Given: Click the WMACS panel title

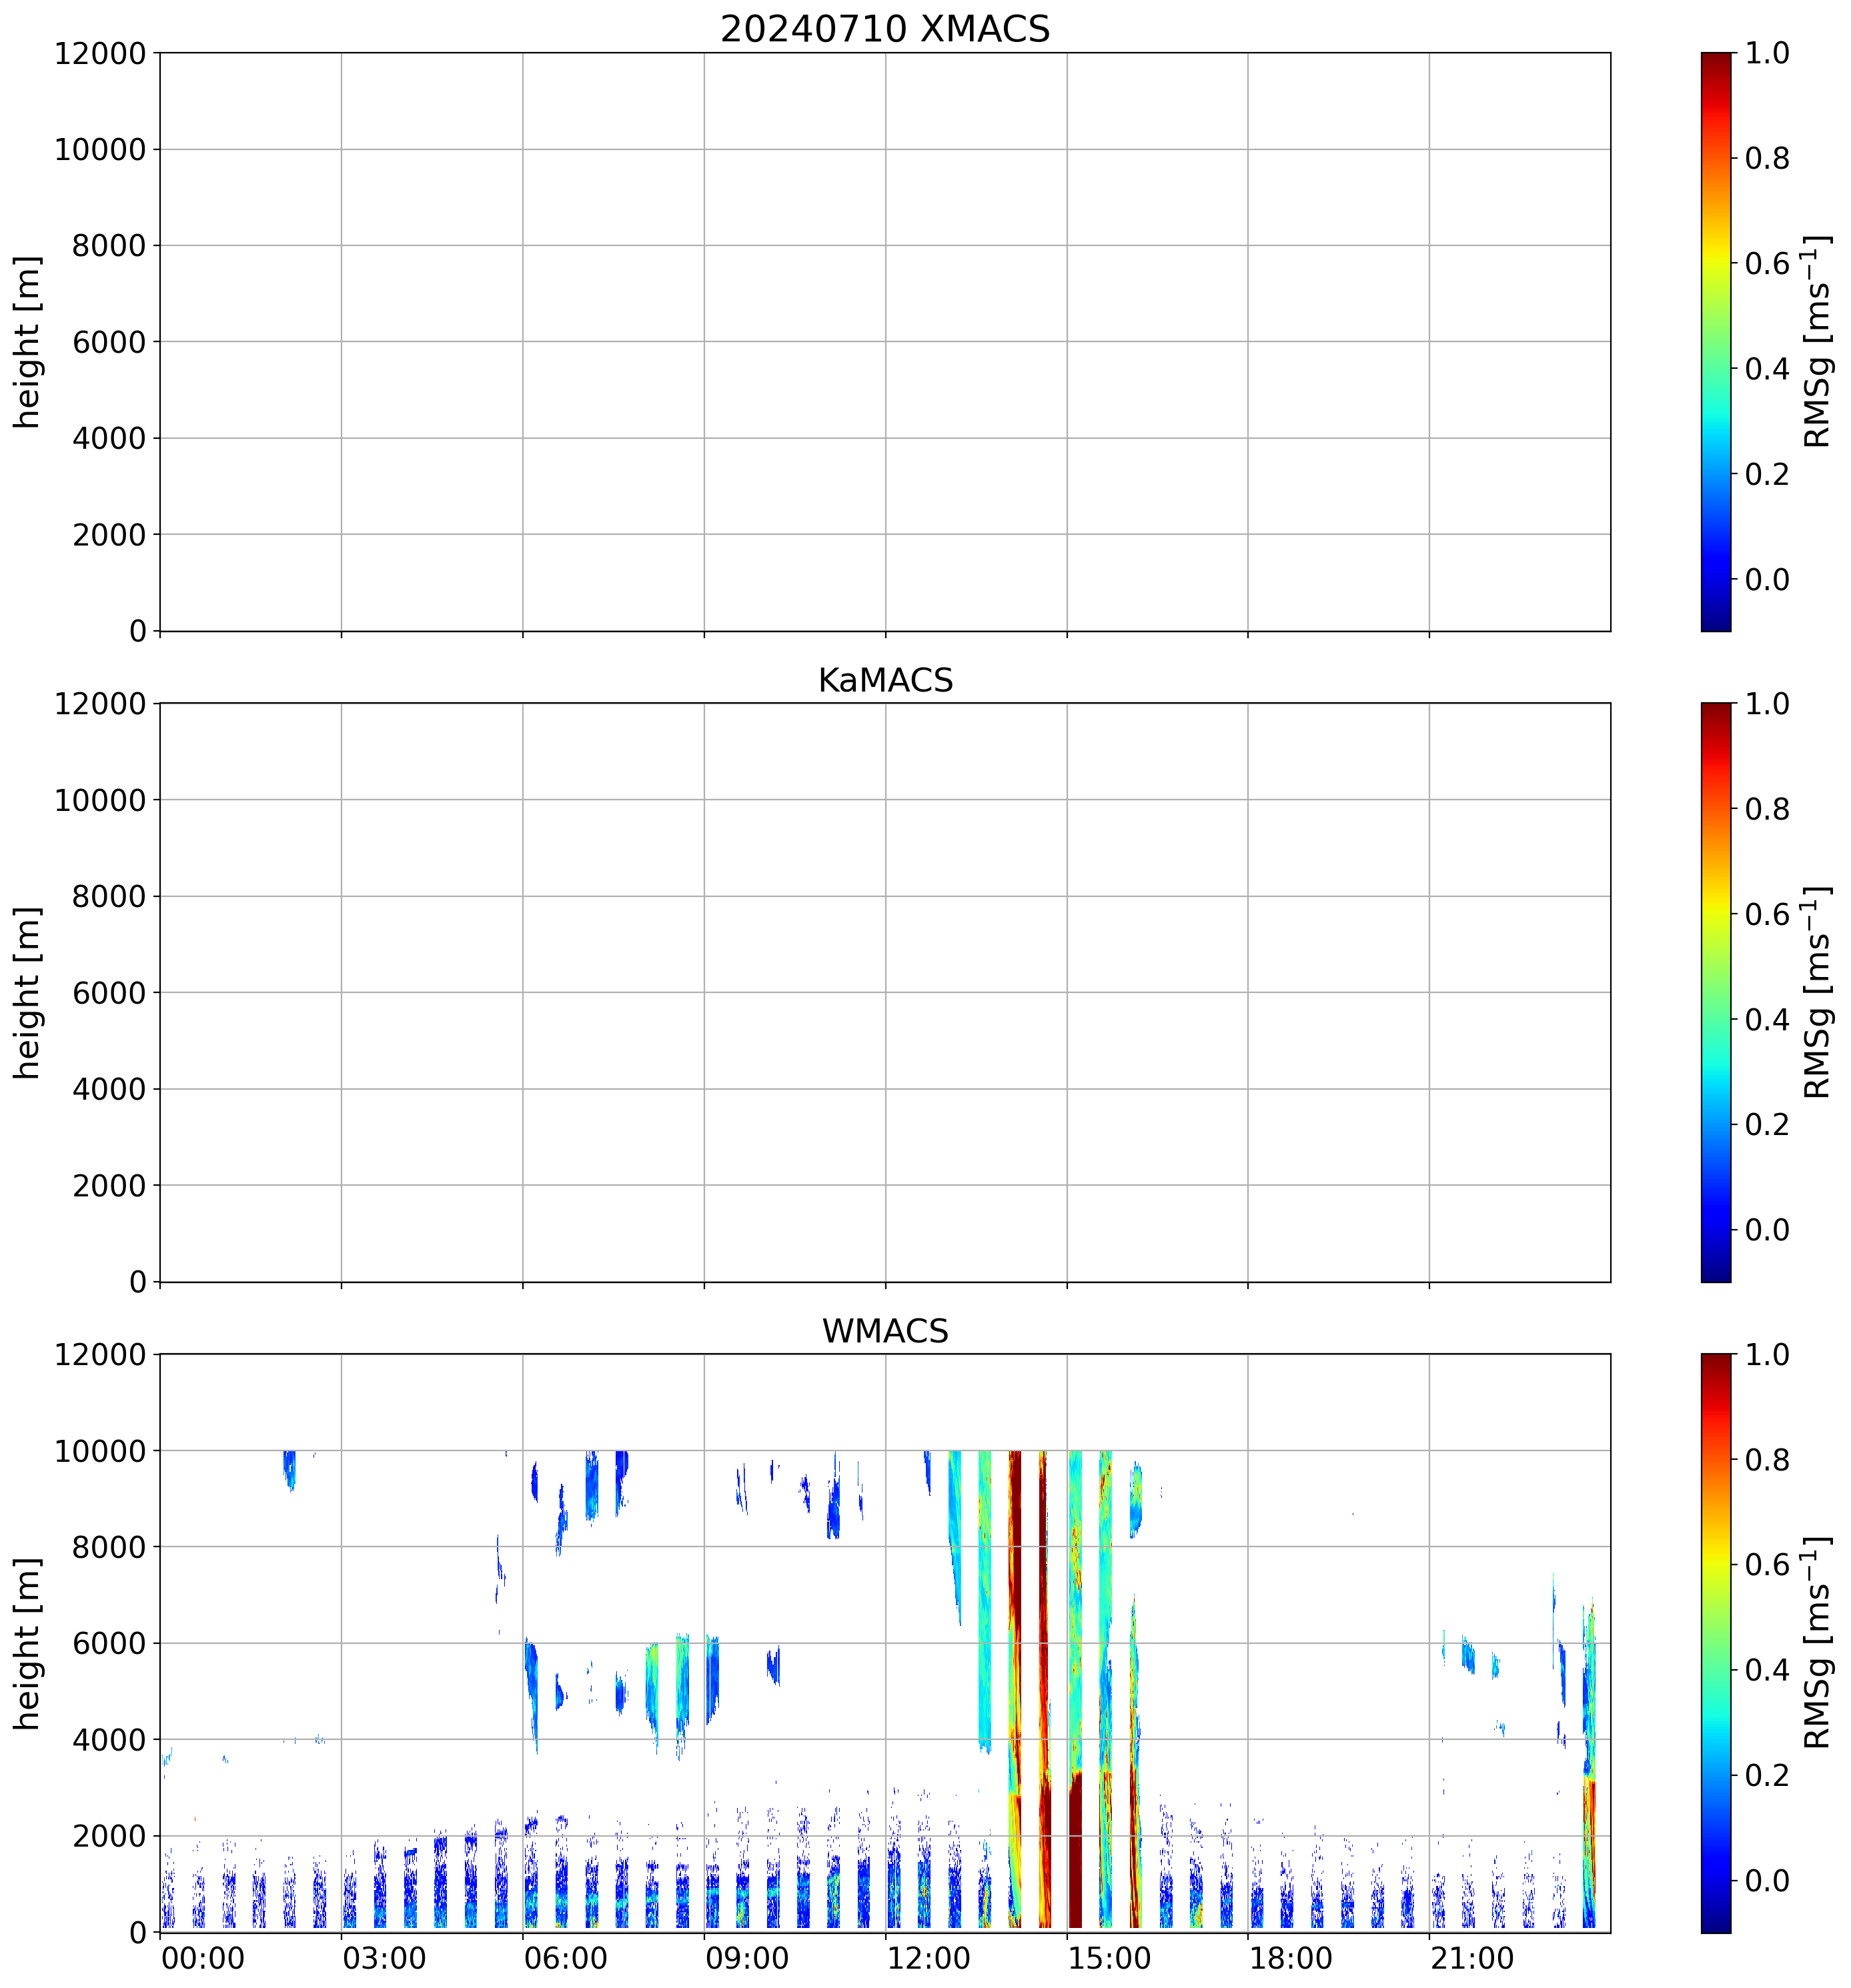Looking at the screenshot, I should tap(884, 1331).
